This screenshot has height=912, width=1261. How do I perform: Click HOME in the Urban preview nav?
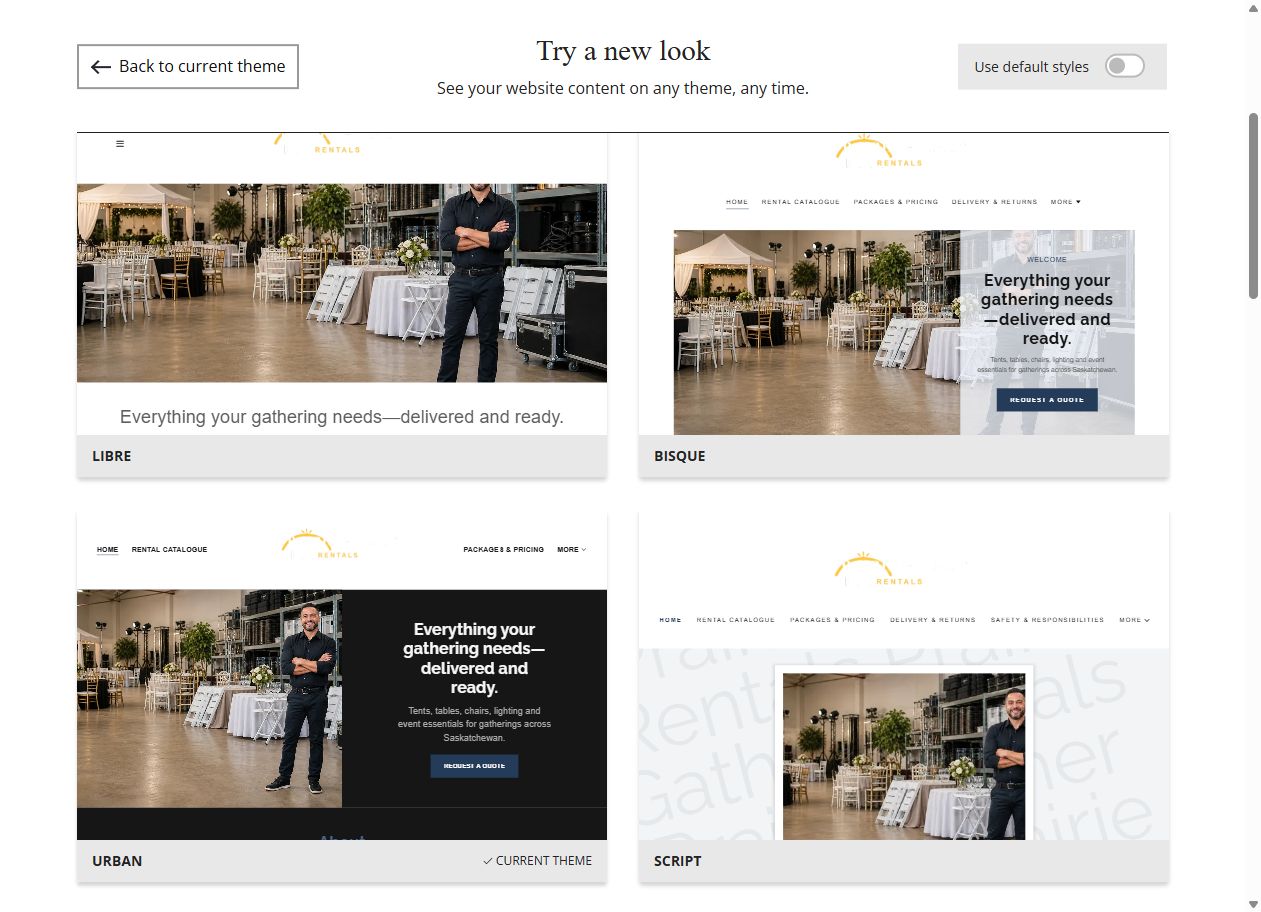click(107, 550)
